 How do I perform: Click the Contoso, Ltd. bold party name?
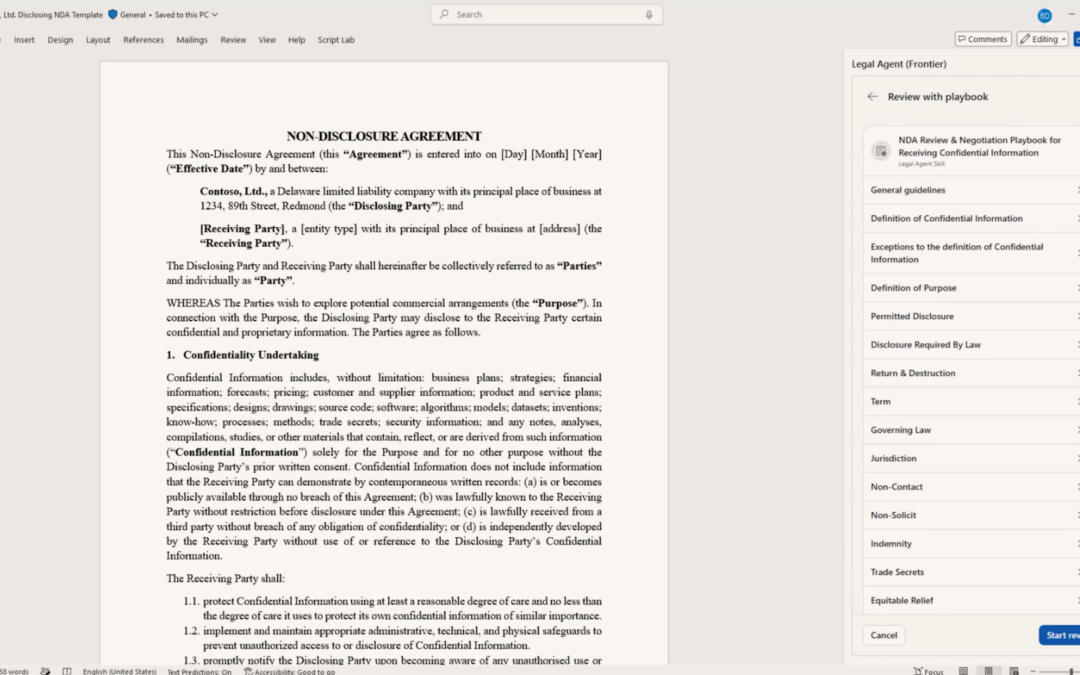pyautogui.click(x=233, y=191)
